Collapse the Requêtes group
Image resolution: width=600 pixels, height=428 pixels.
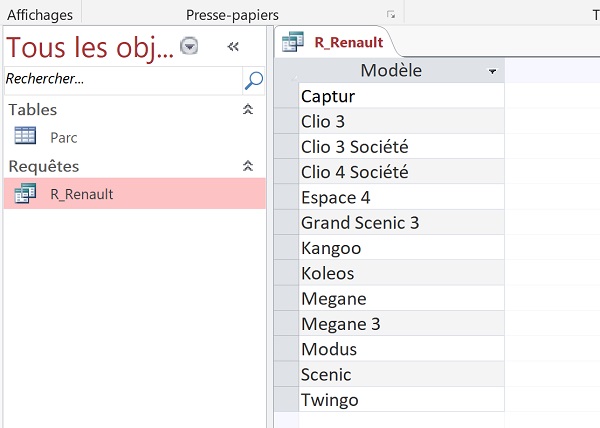[248, 166]
